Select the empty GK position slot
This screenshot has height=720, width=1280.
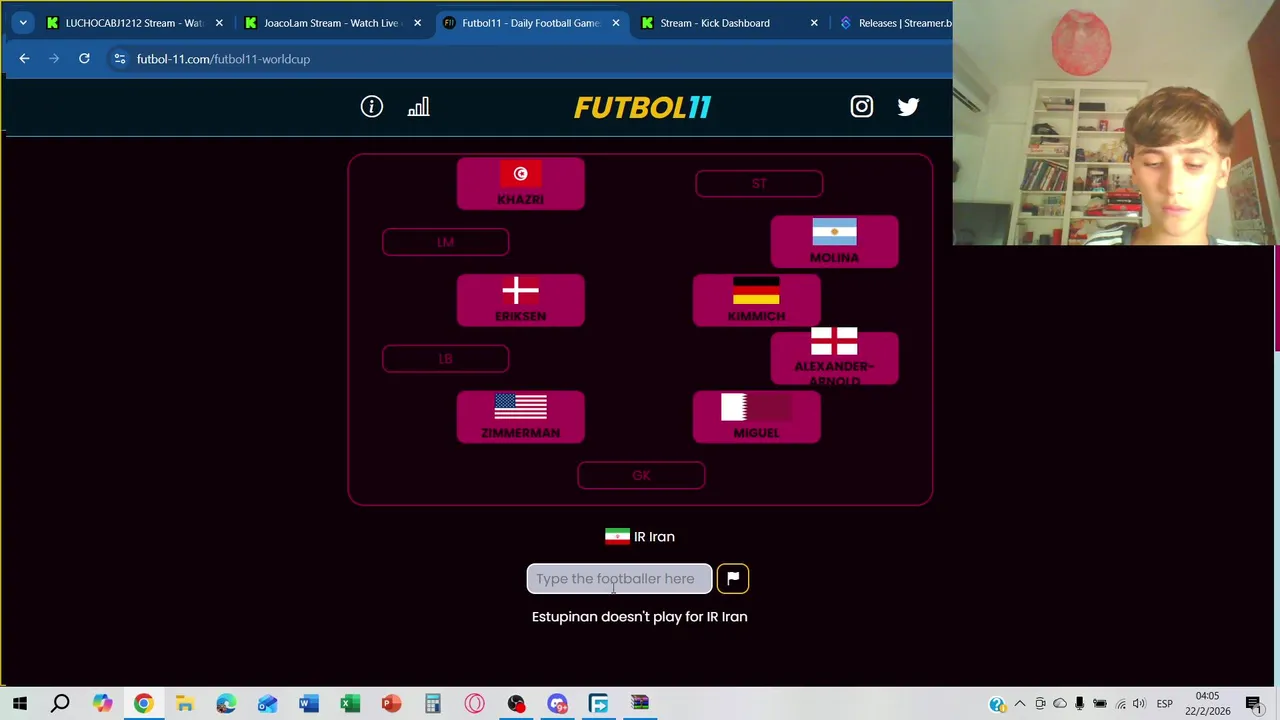[641, 475]
